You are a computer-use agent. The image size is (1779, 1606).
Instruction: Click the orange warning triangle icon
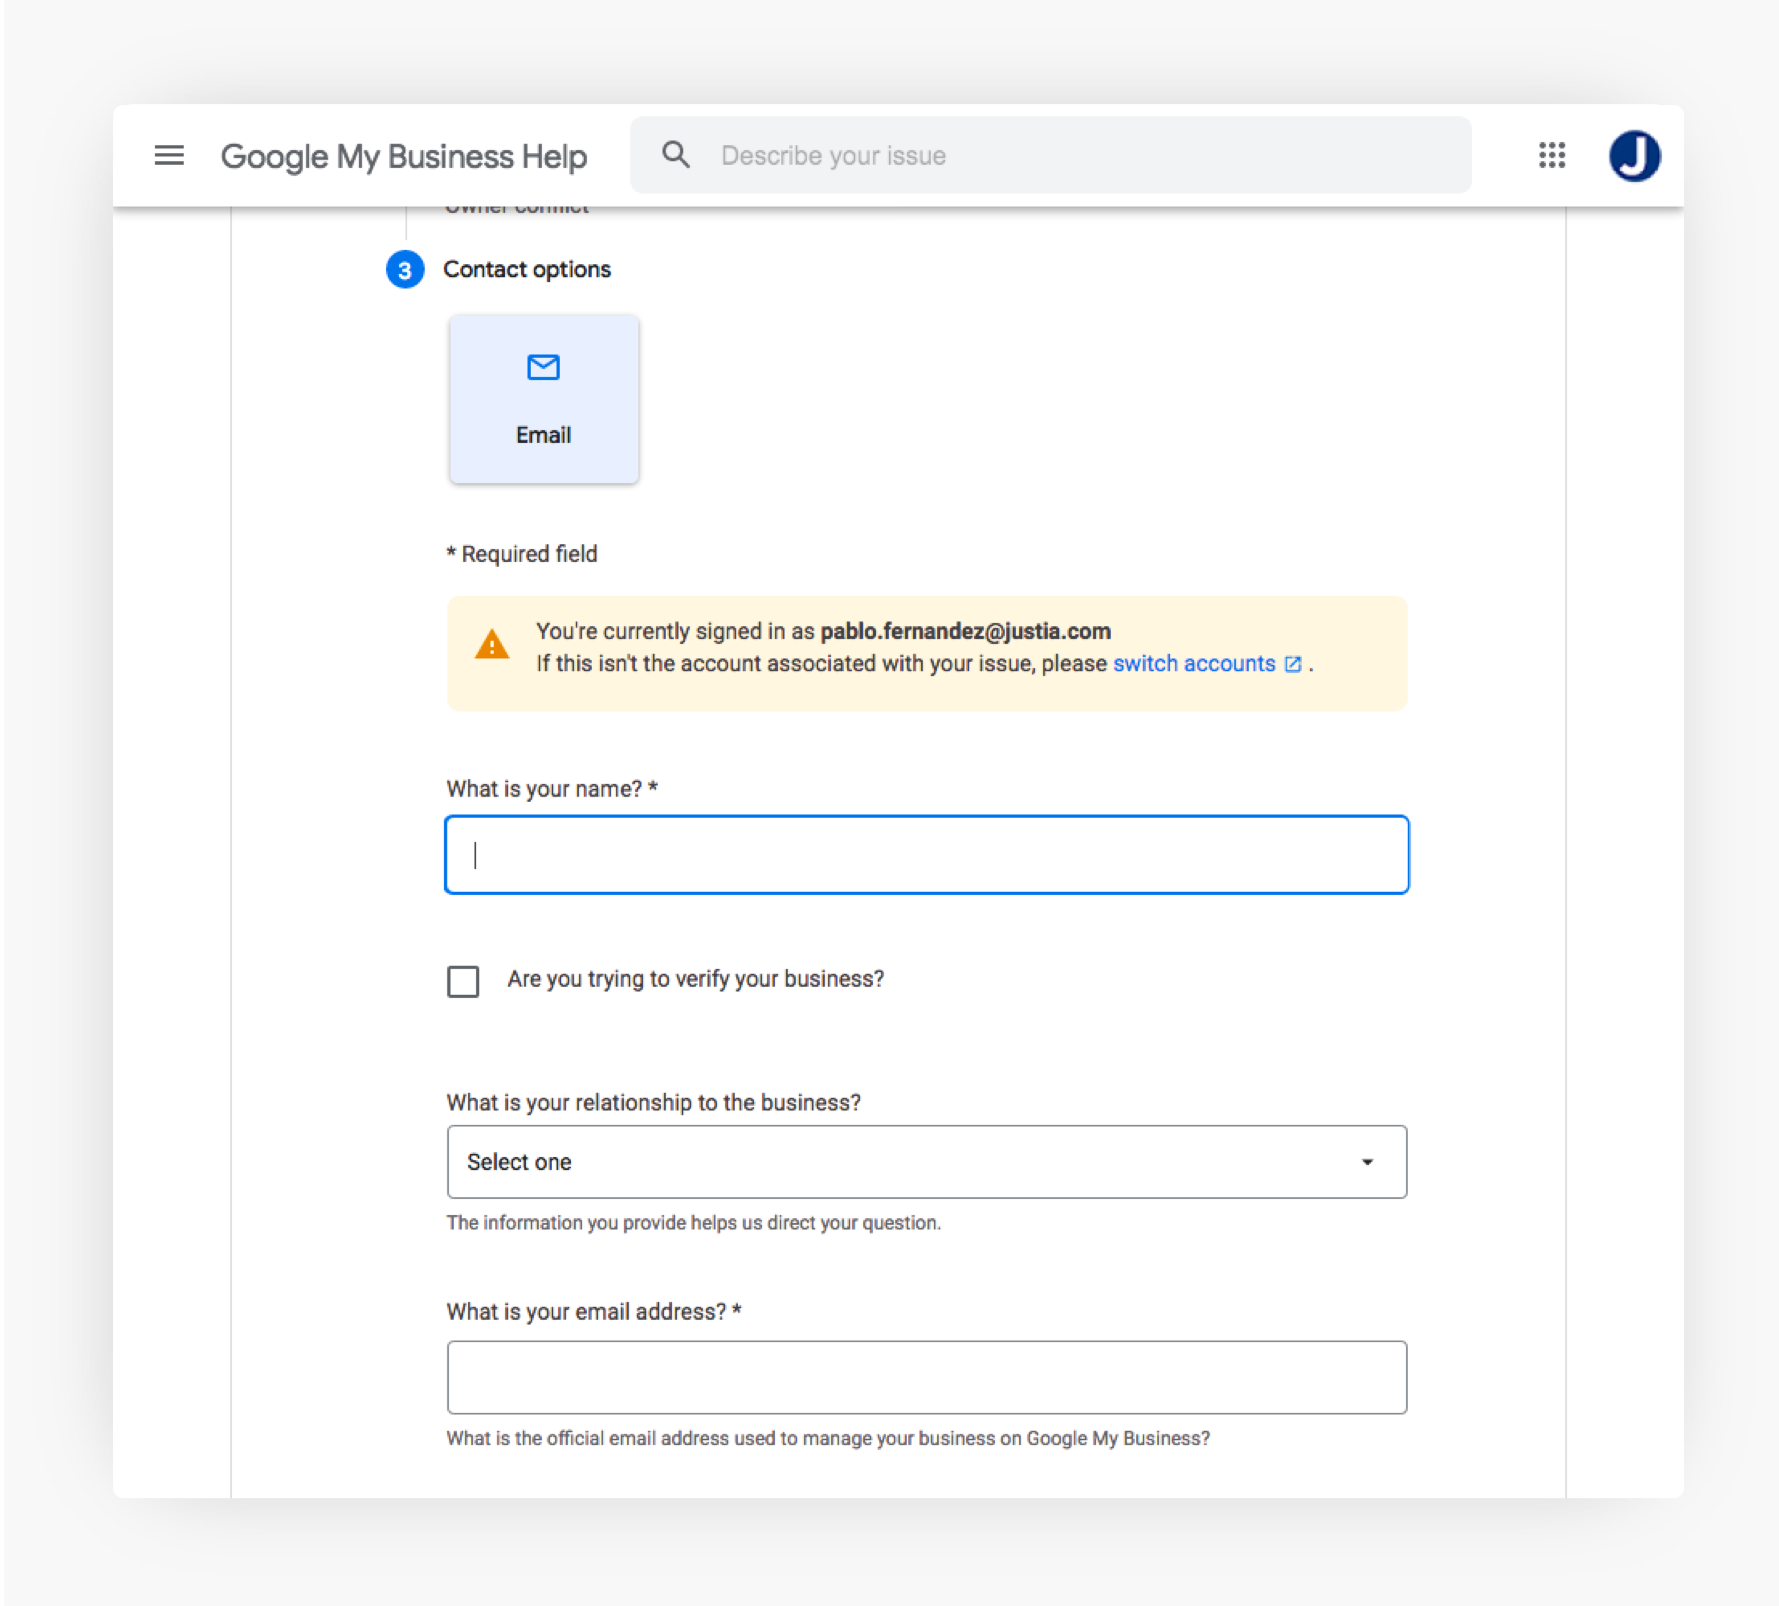point(491,645)
